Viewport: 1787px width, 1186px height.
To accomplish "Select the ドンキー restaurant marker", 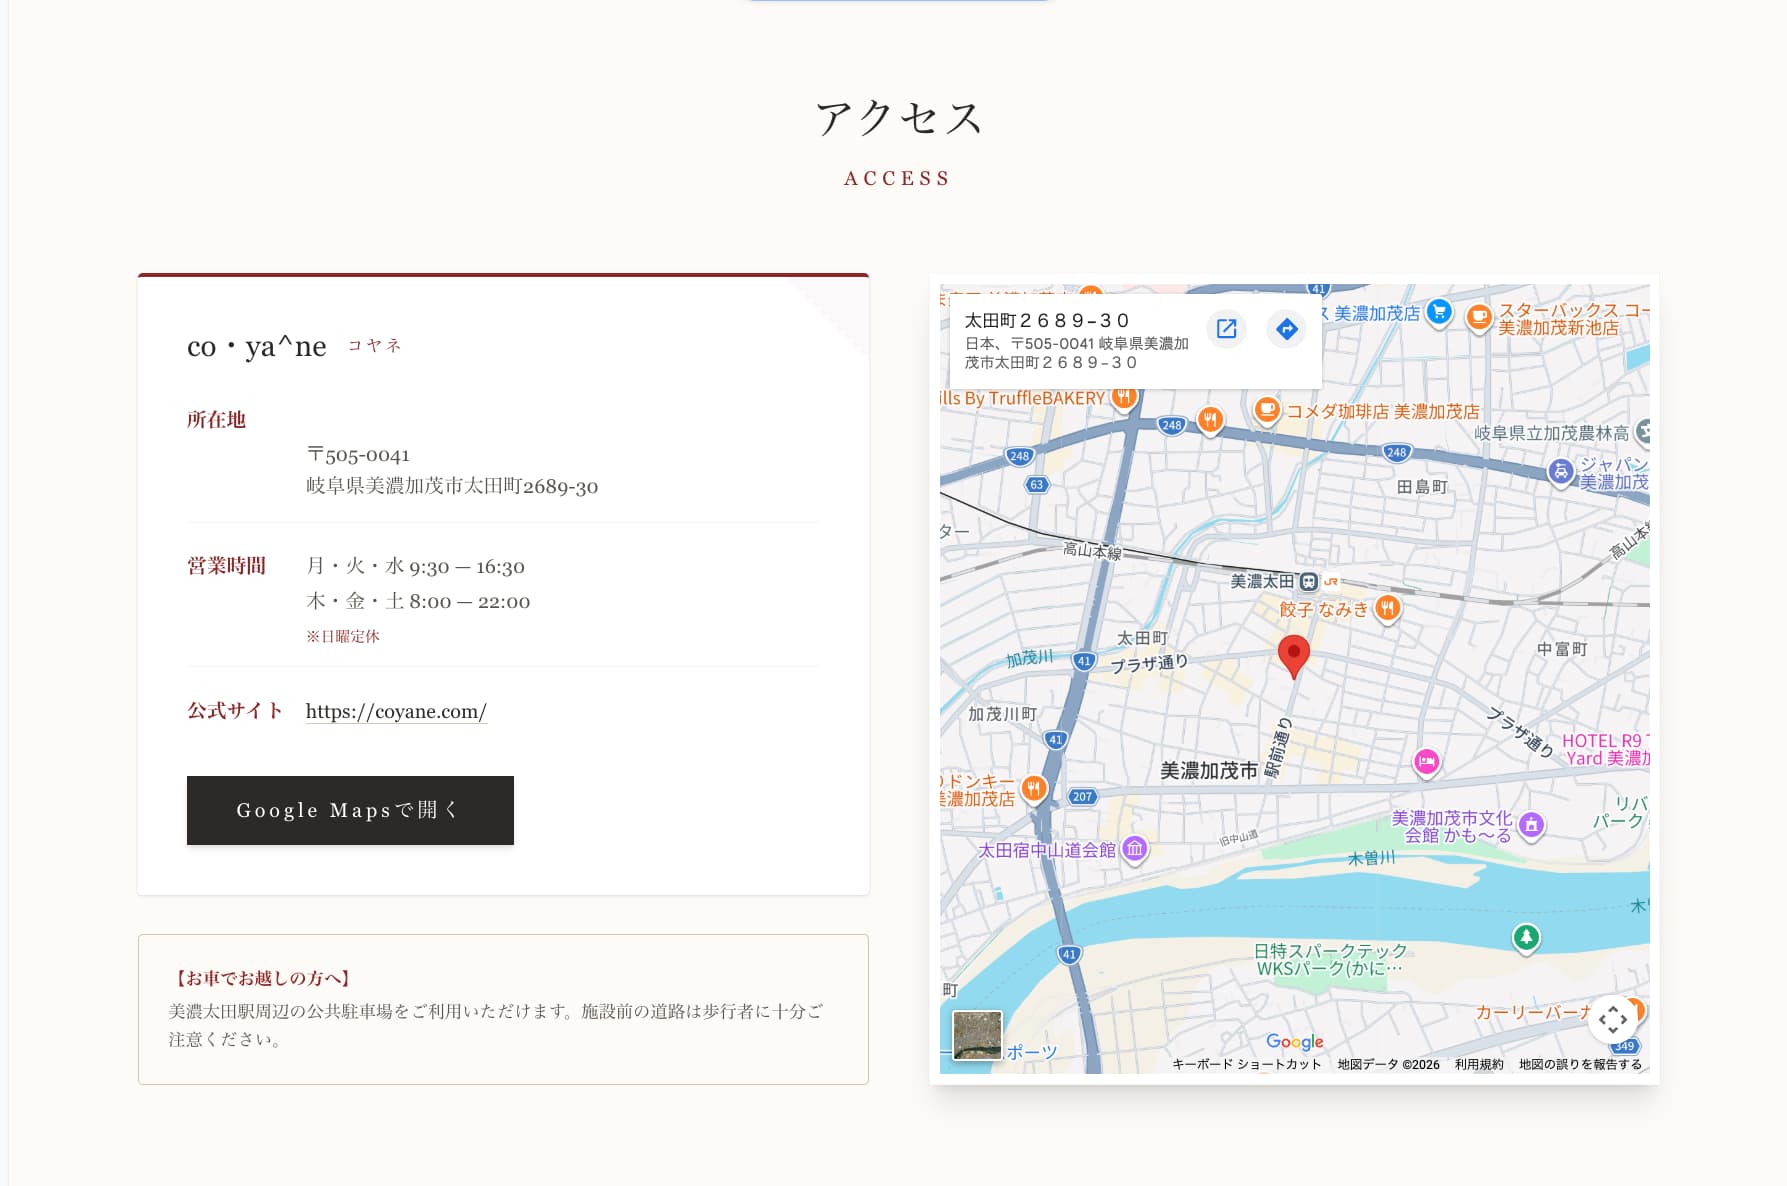I will pos(1034,789).
